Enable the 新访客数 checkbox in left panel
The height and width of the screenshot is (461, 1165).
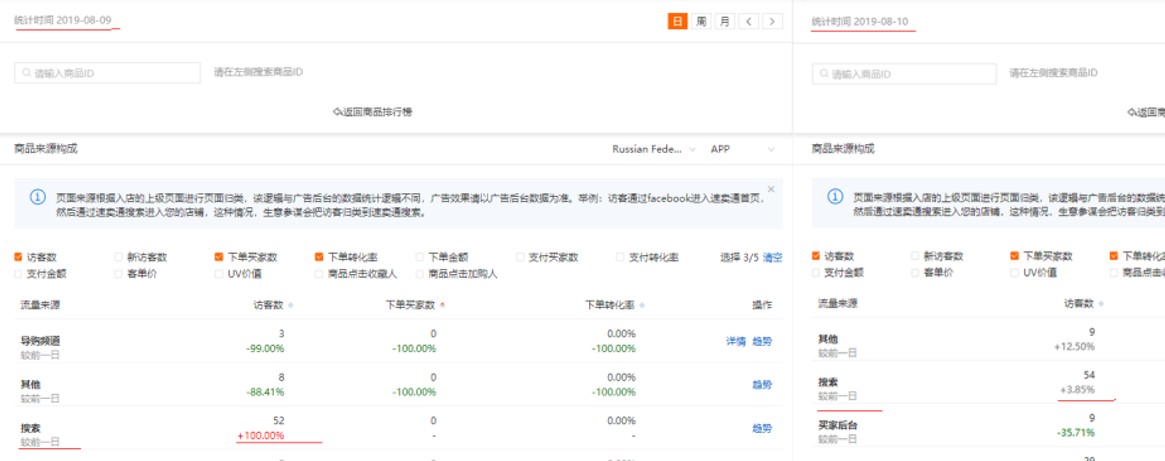pos(120,257)
